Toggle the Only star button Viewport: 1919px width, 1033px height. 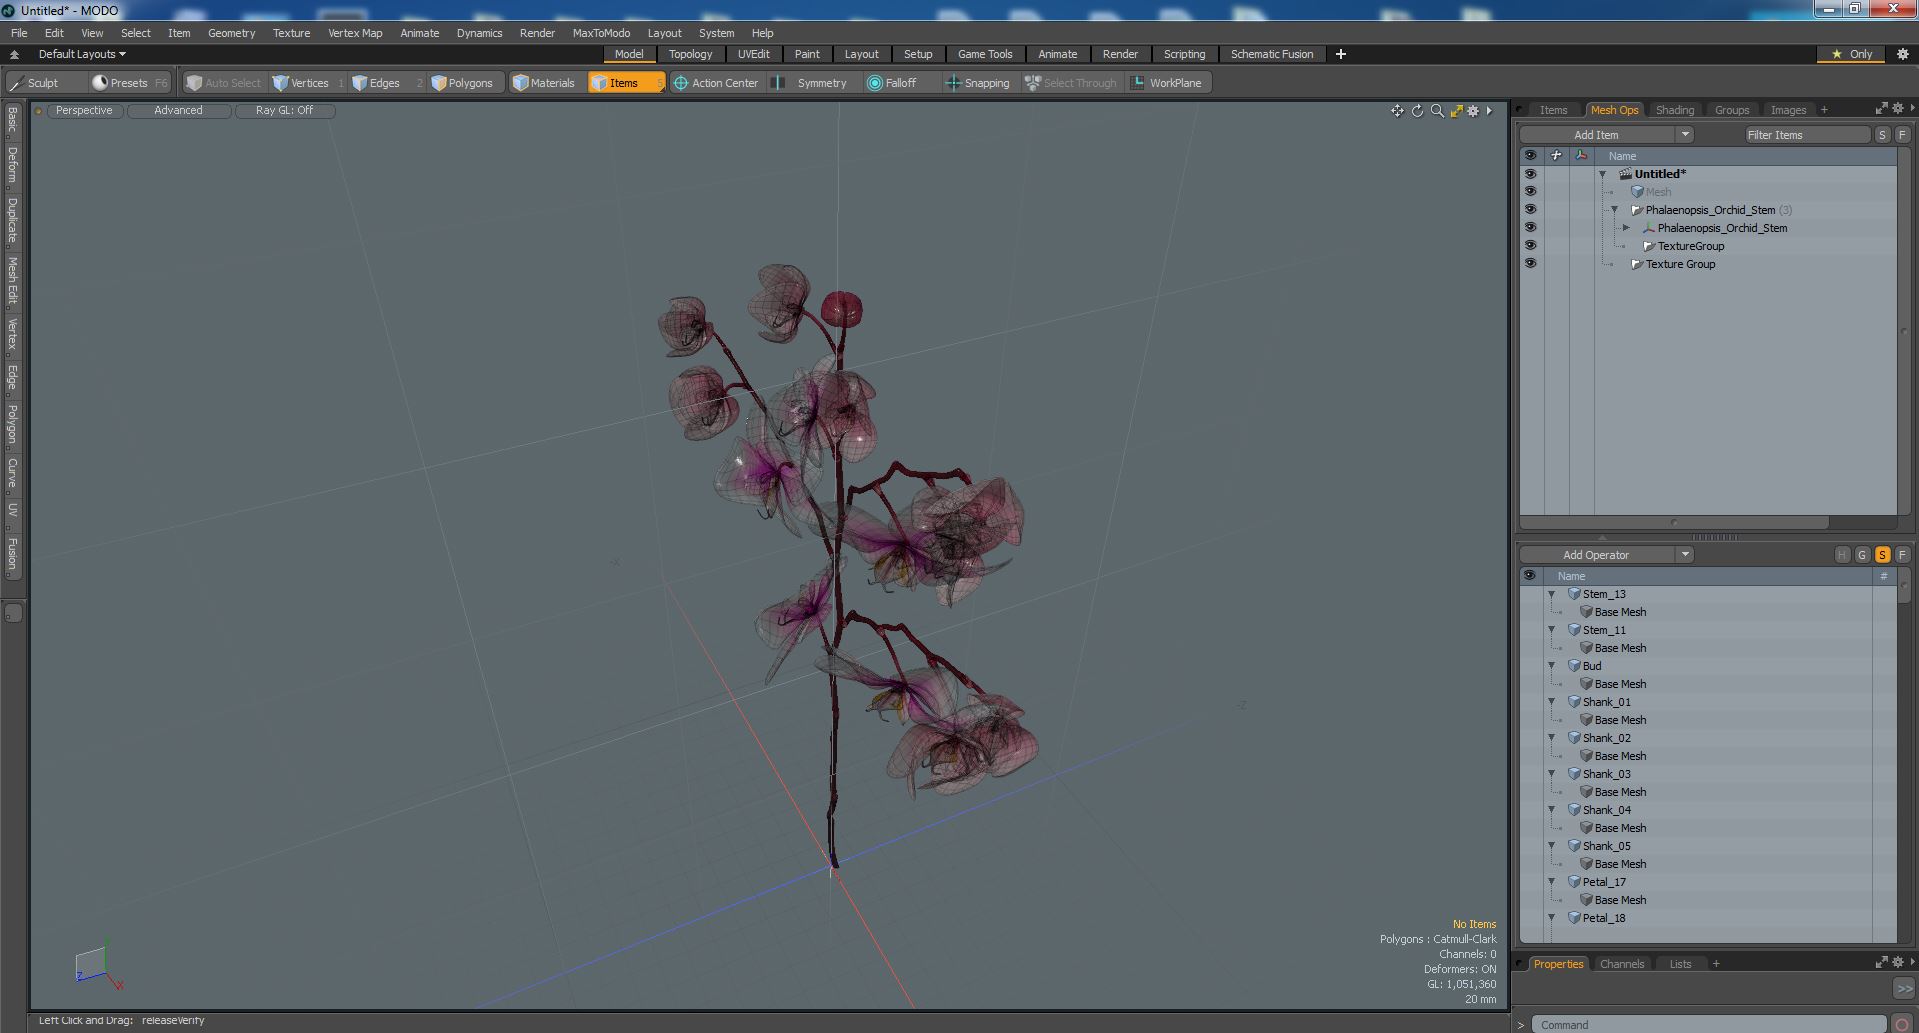coord(1852,54)
